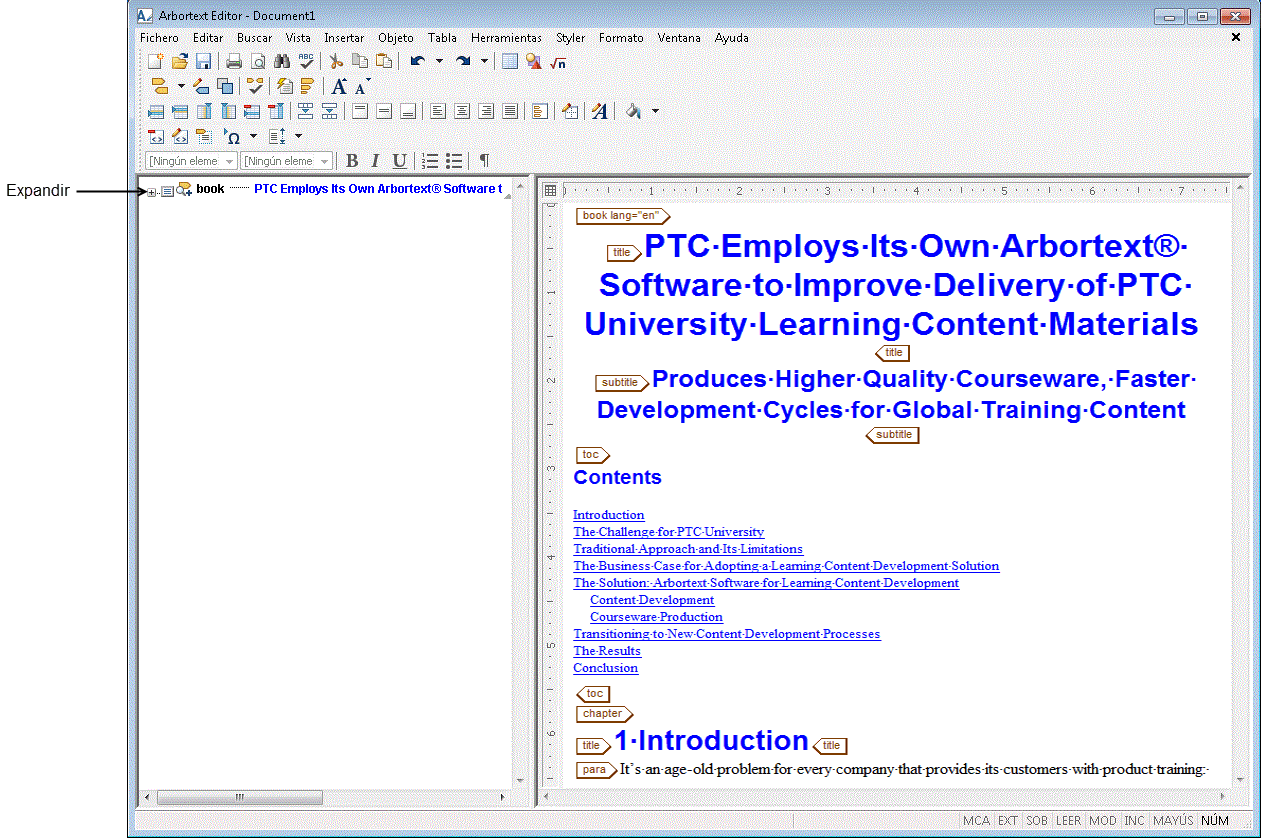Open the line spacing dropdown arrow
1261x838 pixels.
point(298,136)
